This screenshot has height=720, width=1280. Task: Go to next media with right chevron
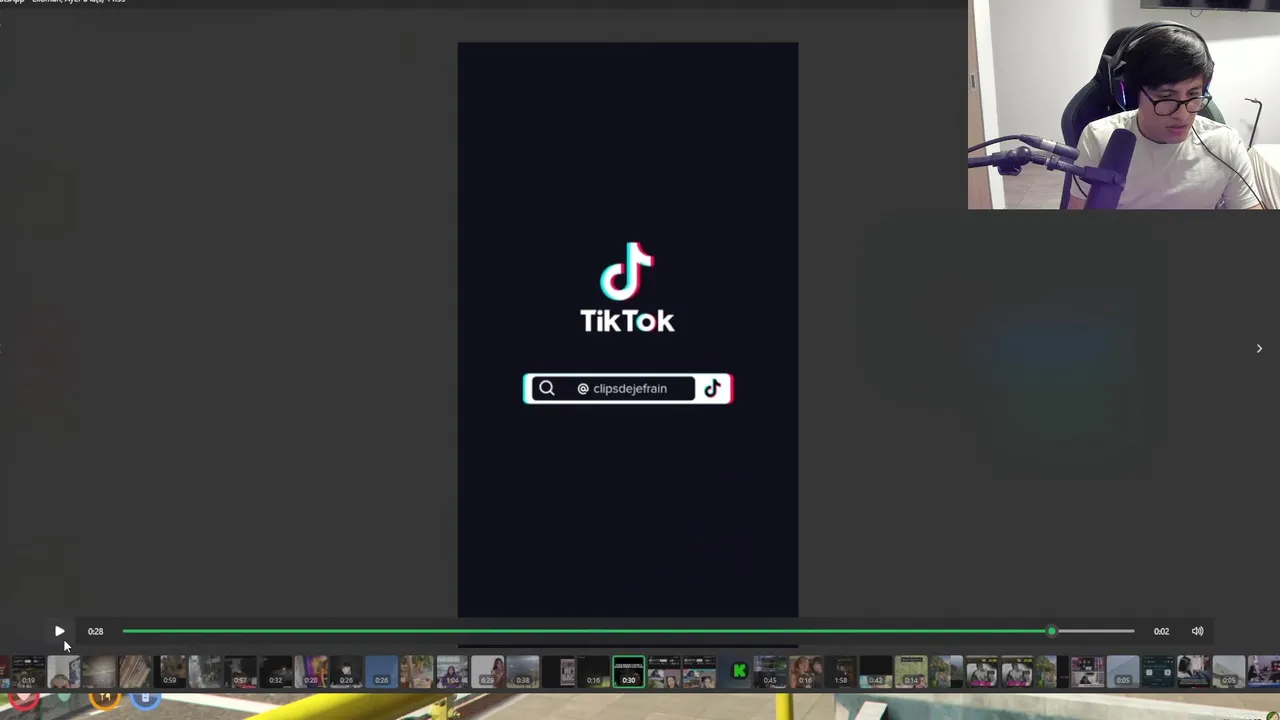tap(1259, 348)
